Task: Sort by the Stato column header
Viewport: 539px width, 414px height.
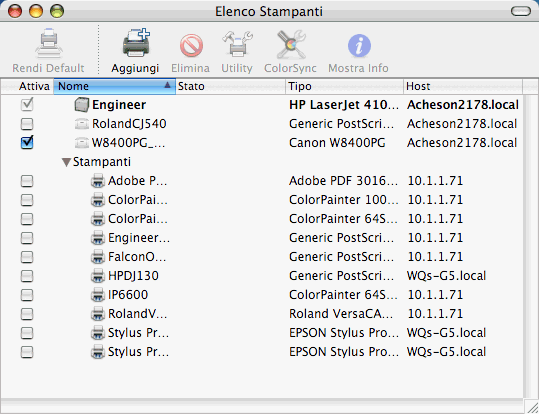Action: (230, 86)
